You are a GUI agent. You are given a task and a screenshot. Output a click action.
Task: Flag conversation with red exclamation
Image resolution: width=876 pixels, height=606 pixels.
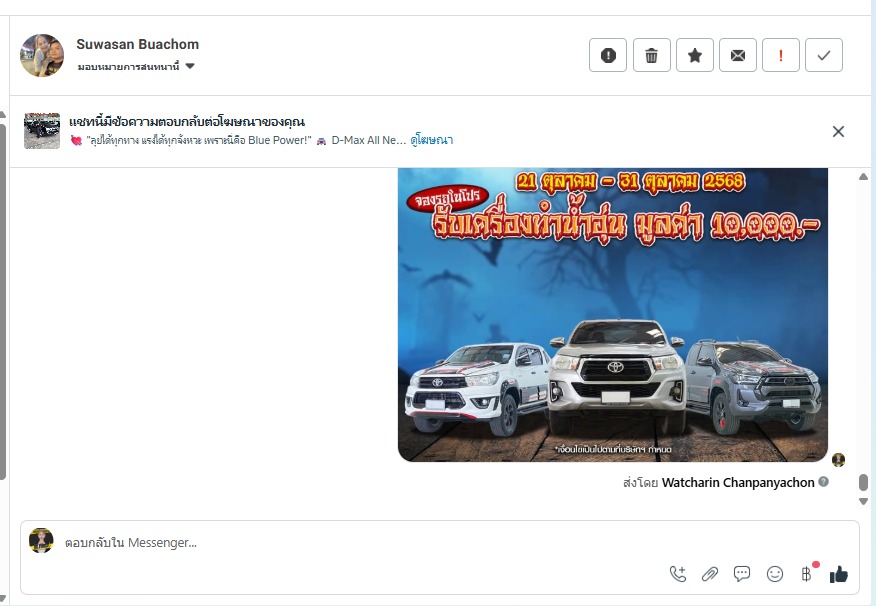(780, 55)
